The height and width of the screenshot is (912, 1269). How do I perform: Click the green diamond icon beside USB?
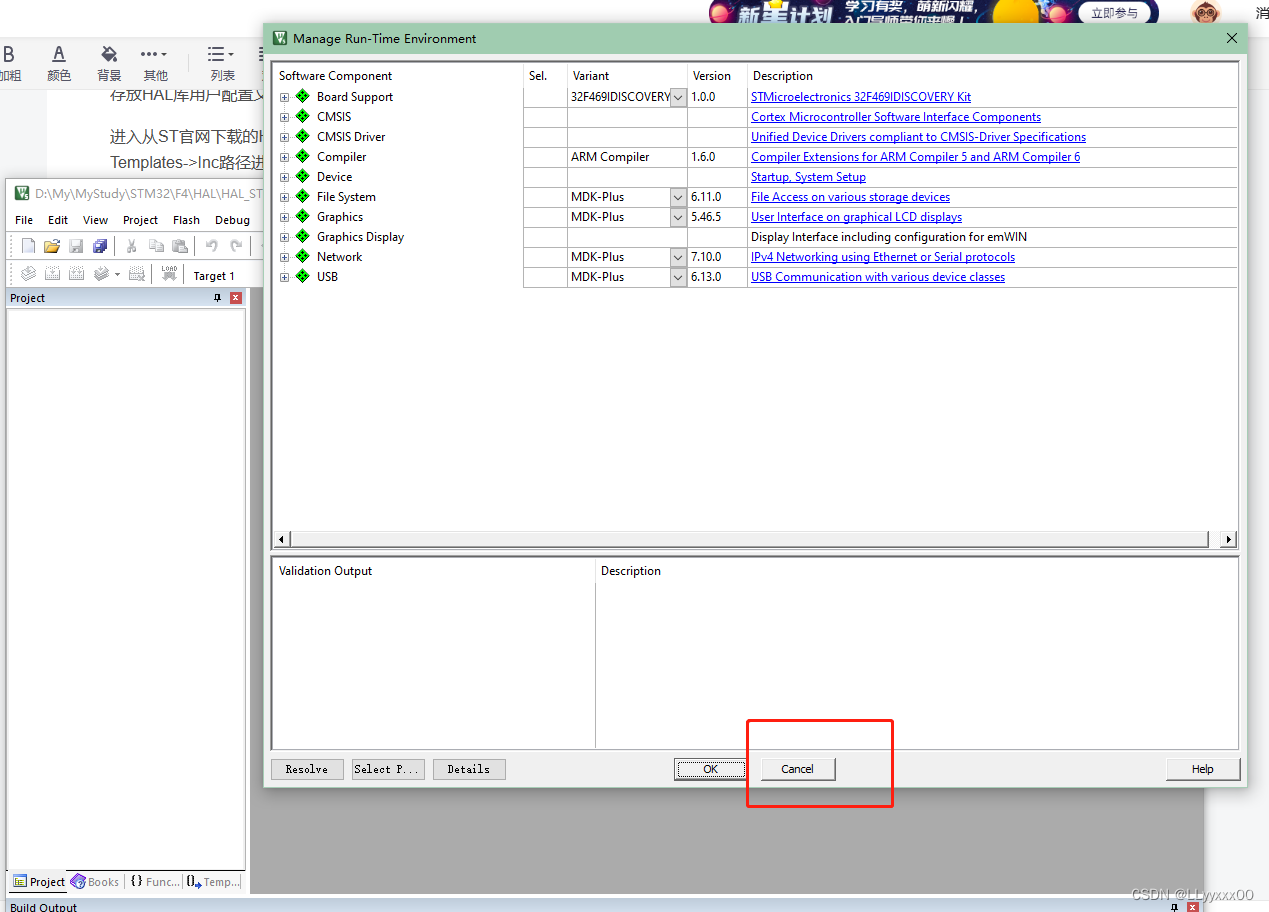click(302, 276)
